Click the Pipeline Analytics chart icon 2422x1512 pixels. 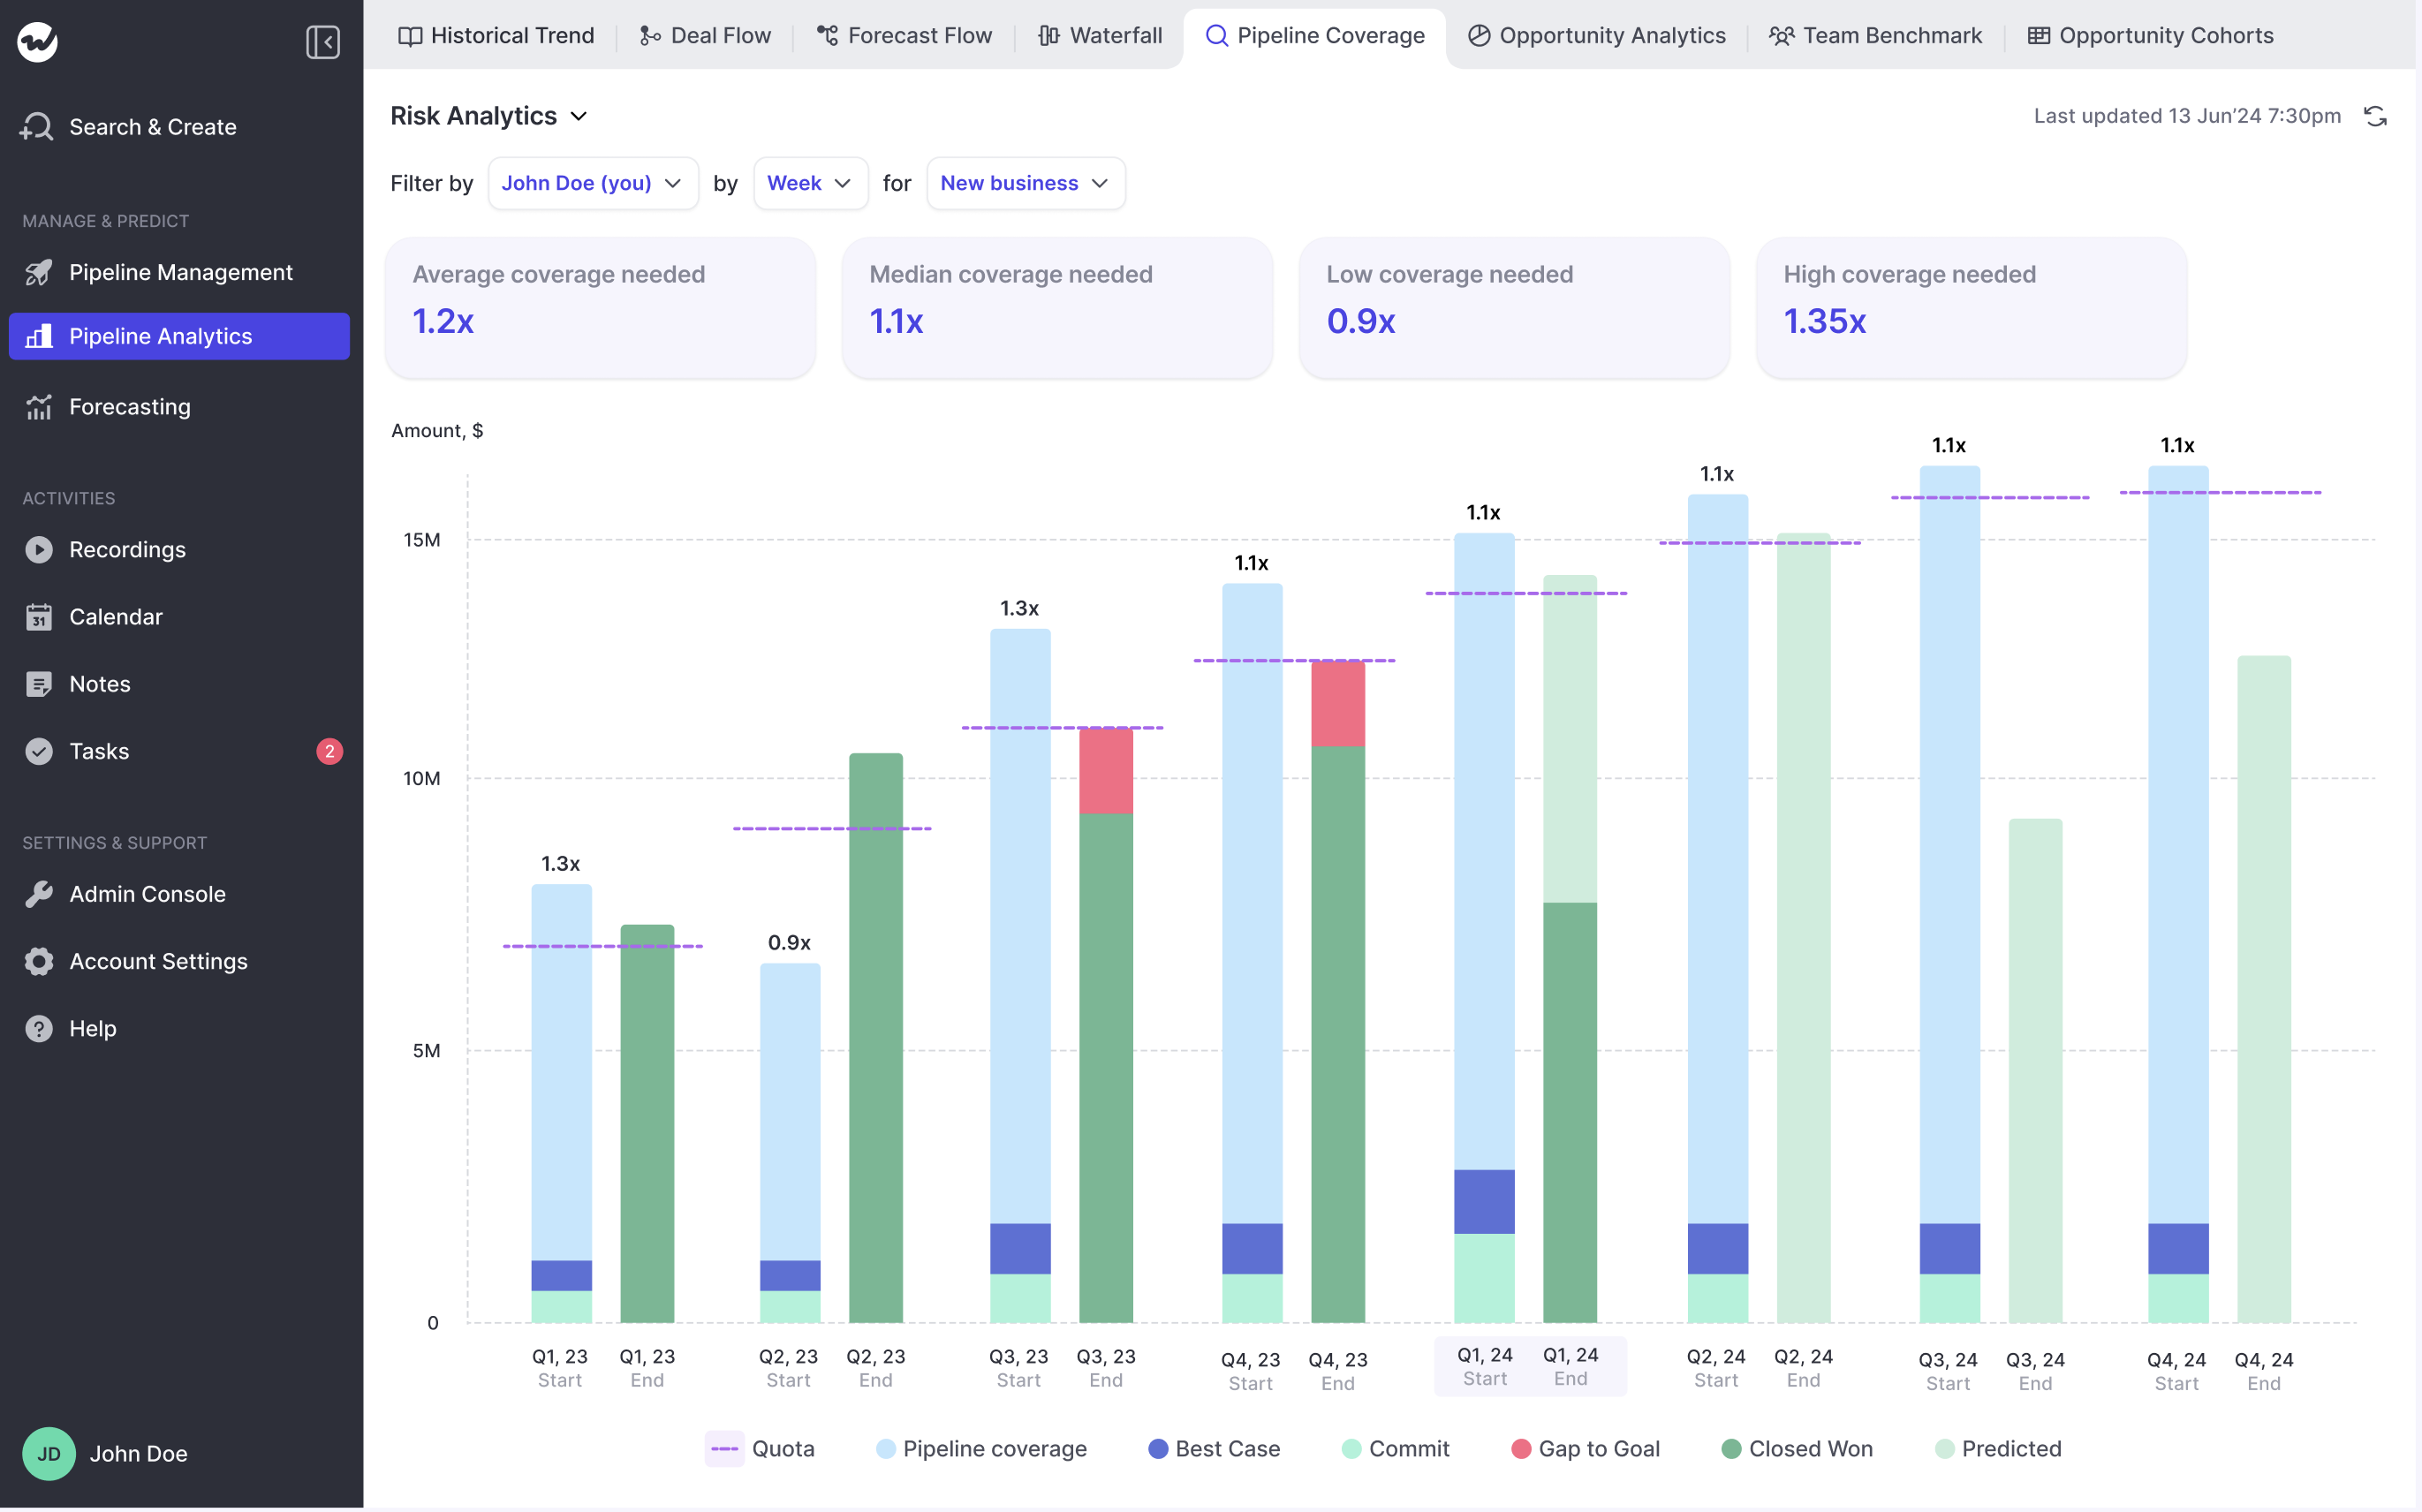click(x=38, y=336)
